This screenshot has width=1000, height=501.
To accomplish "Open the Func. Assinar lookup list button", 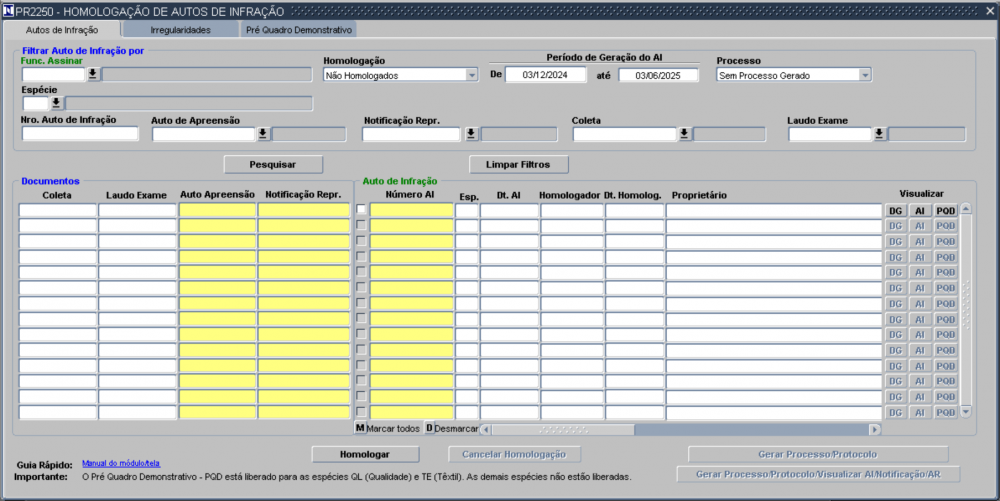I will pyautogui.click(x=93, y=74).
